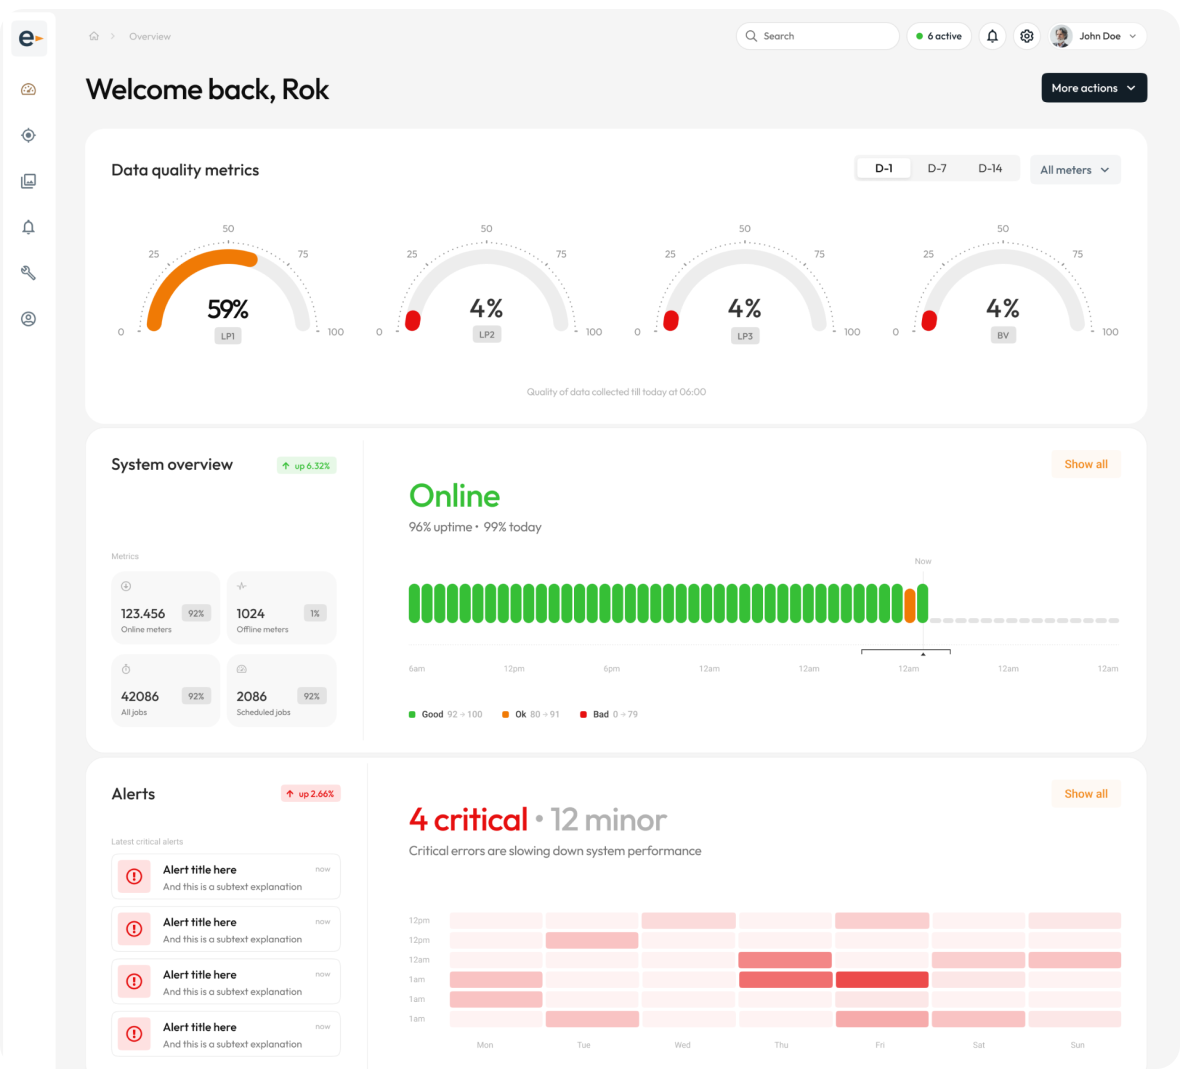Click the home breadcrumb icon
Screen dimensions: 1180x1078
[x=94, y=36]
